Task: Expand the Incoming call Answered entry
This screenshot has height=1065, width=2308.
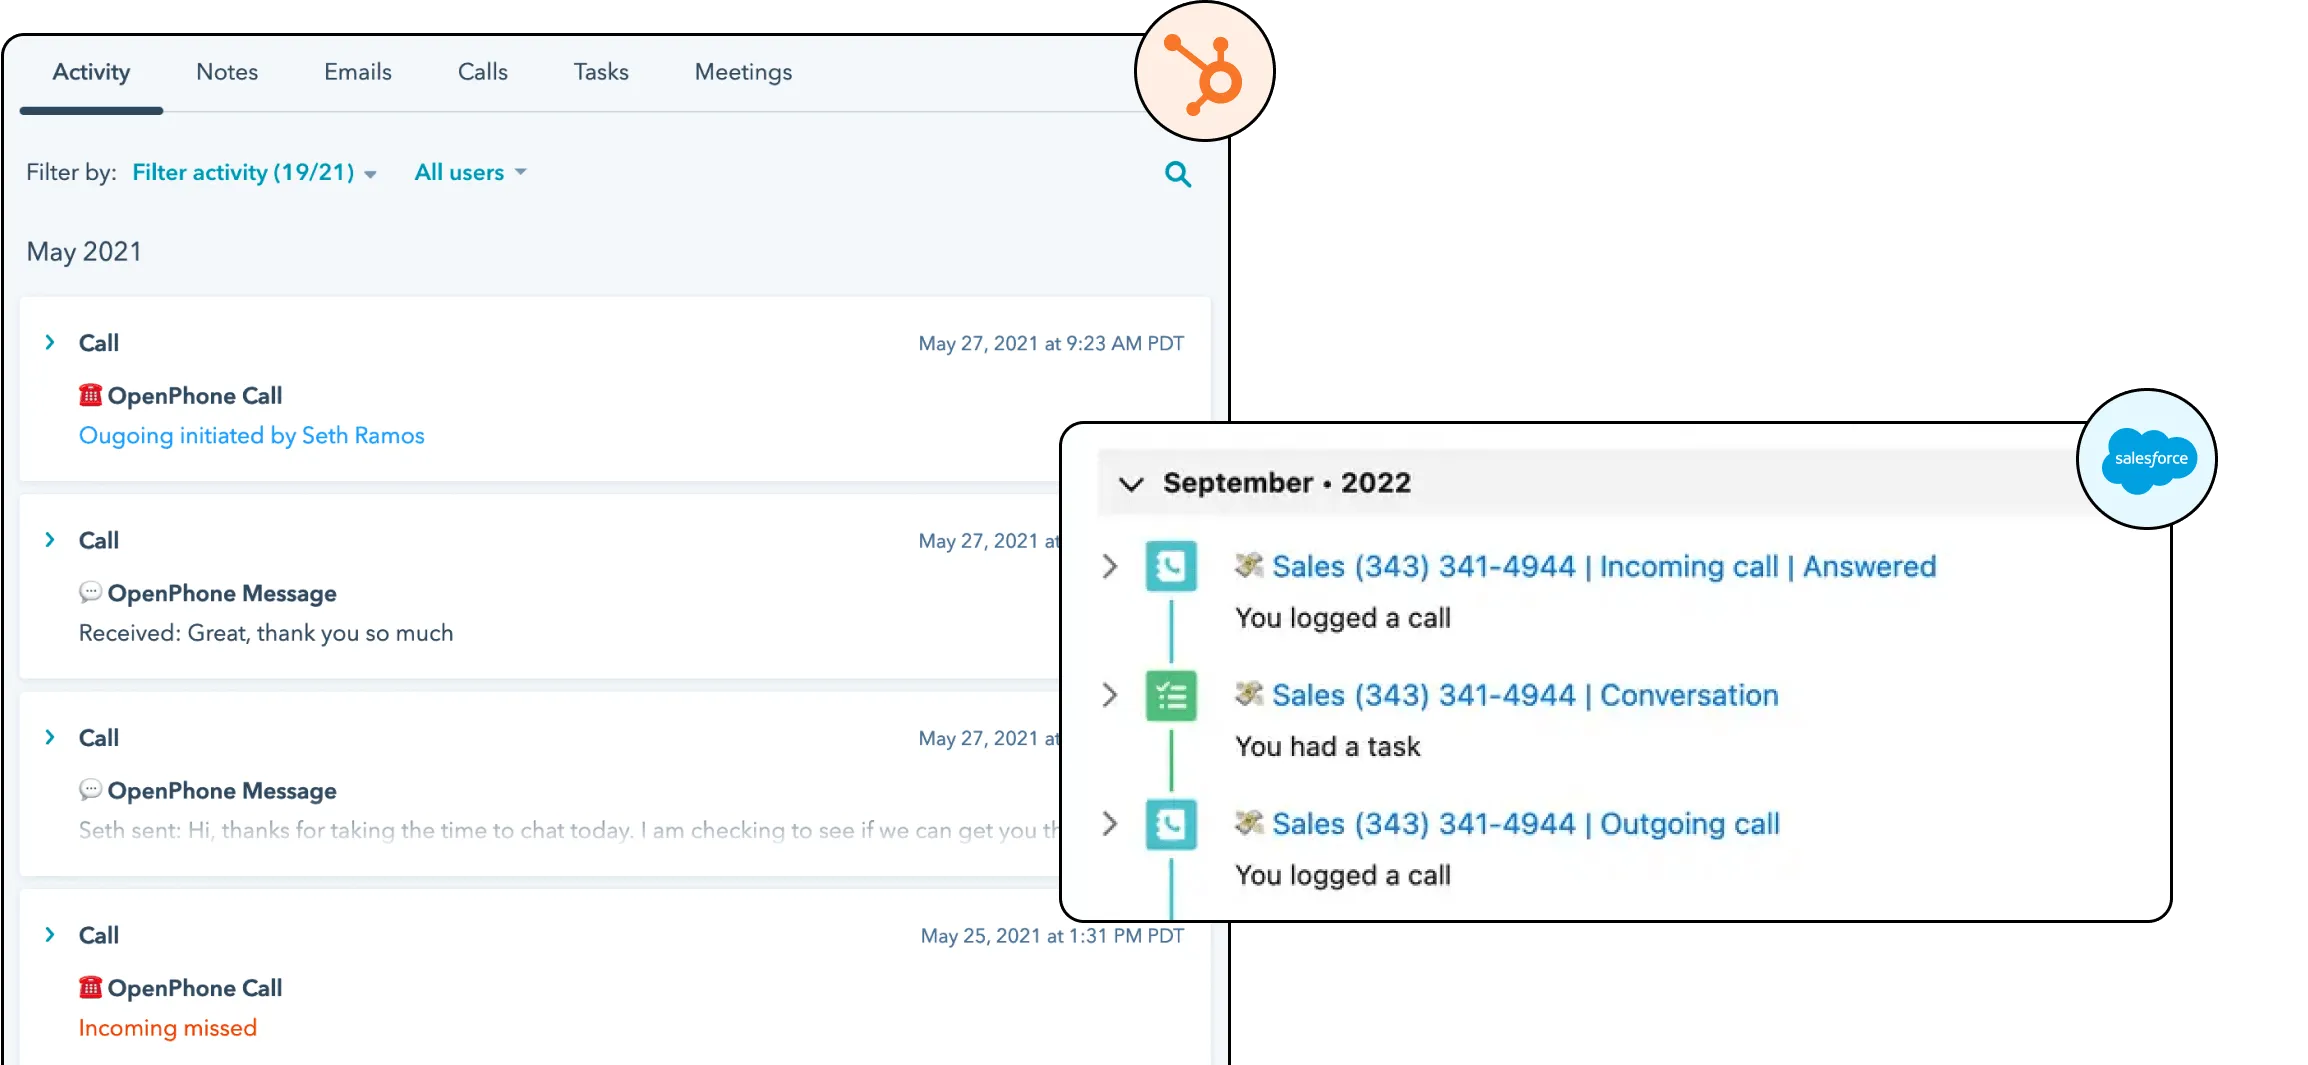Action: coord(1109,566)
